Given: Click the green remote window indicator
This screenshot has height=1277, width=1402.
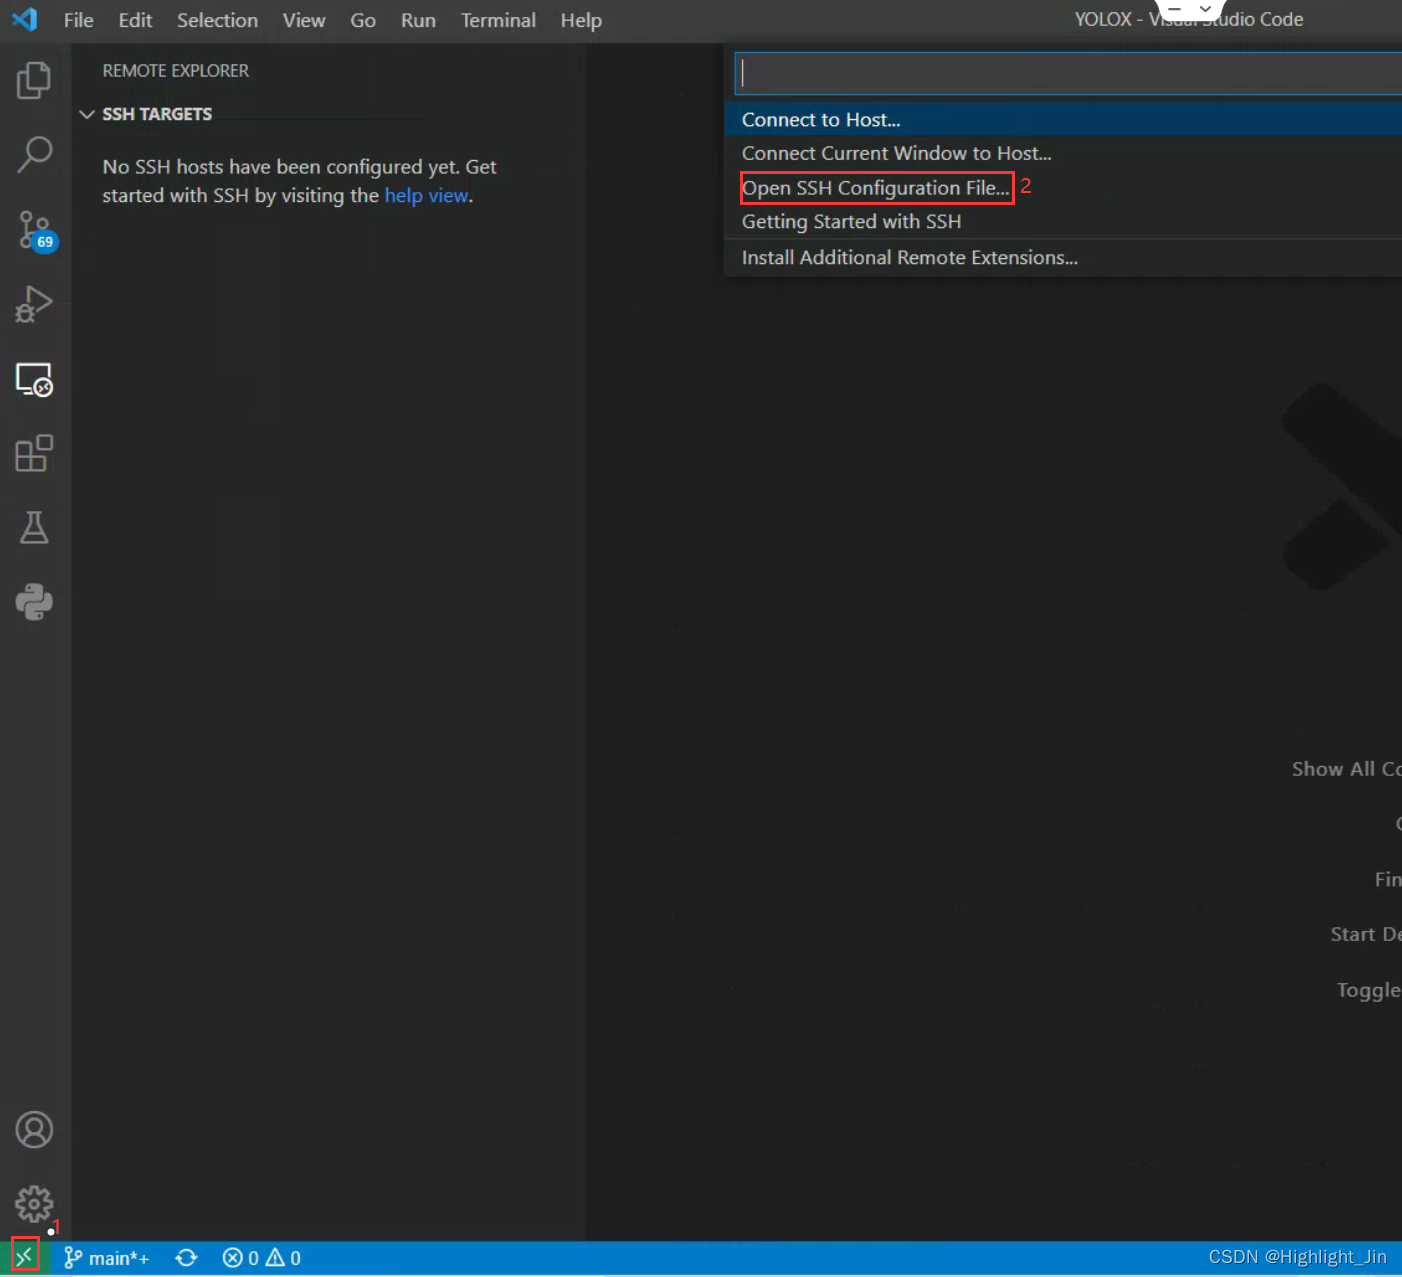Looking at the screenshot, I should [24, 1257].
